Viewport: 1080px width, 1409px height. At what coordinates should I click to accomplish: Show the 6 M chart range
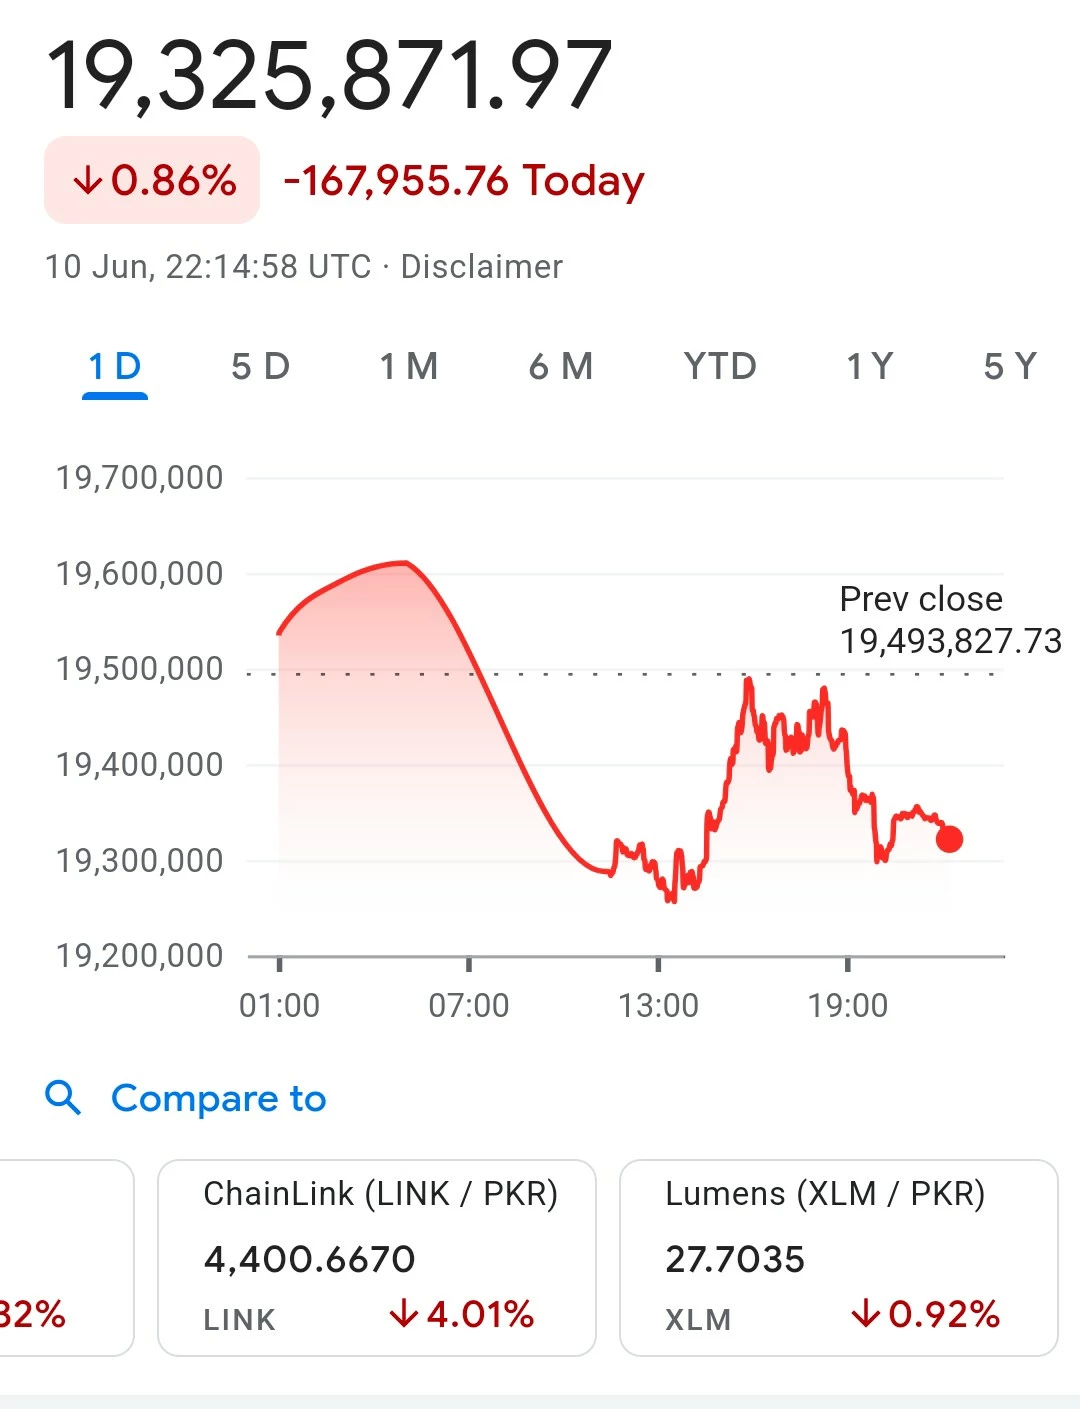pyautogui.click(x=561, y=367)
